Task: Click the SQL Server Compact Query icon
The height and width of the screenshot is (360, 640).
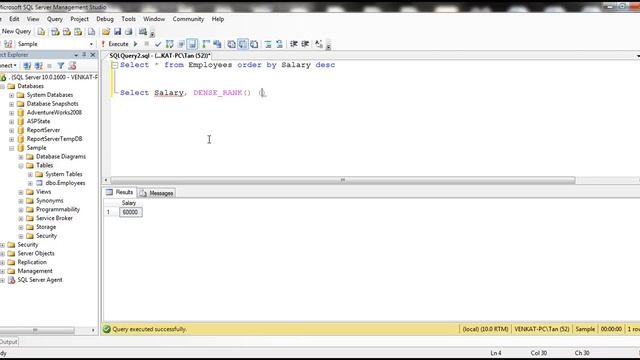Action: click(91, 32)
